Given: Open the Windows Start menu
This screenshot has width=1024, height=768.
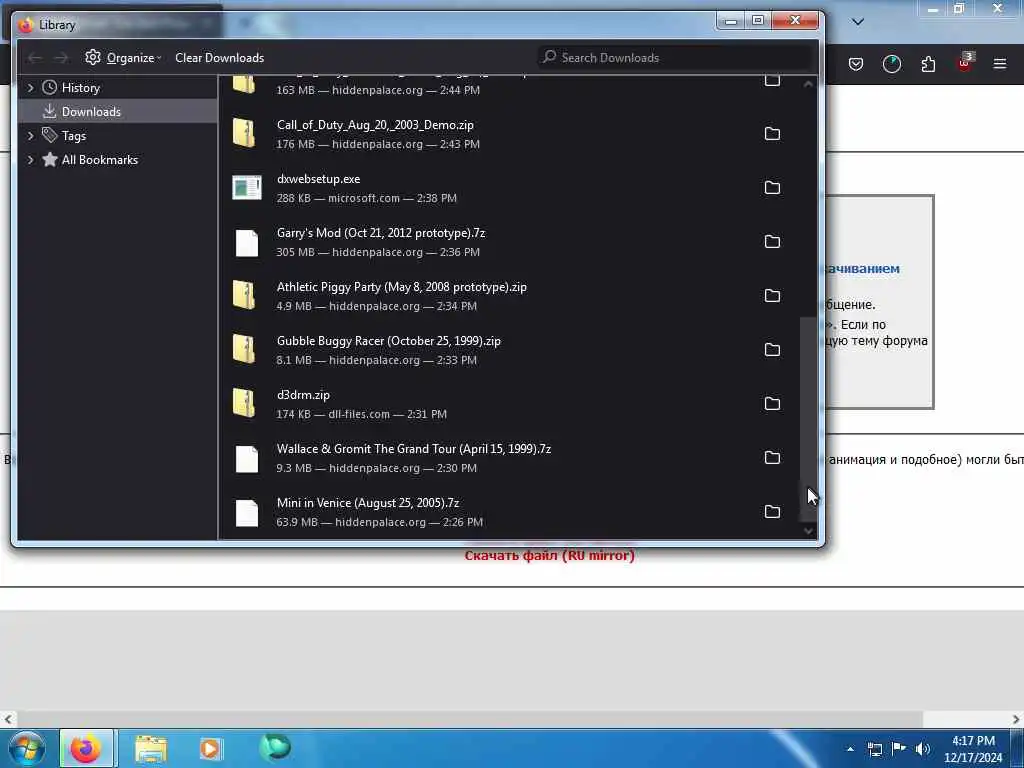Looking at the screenshot, I should (x=27, y=748).
